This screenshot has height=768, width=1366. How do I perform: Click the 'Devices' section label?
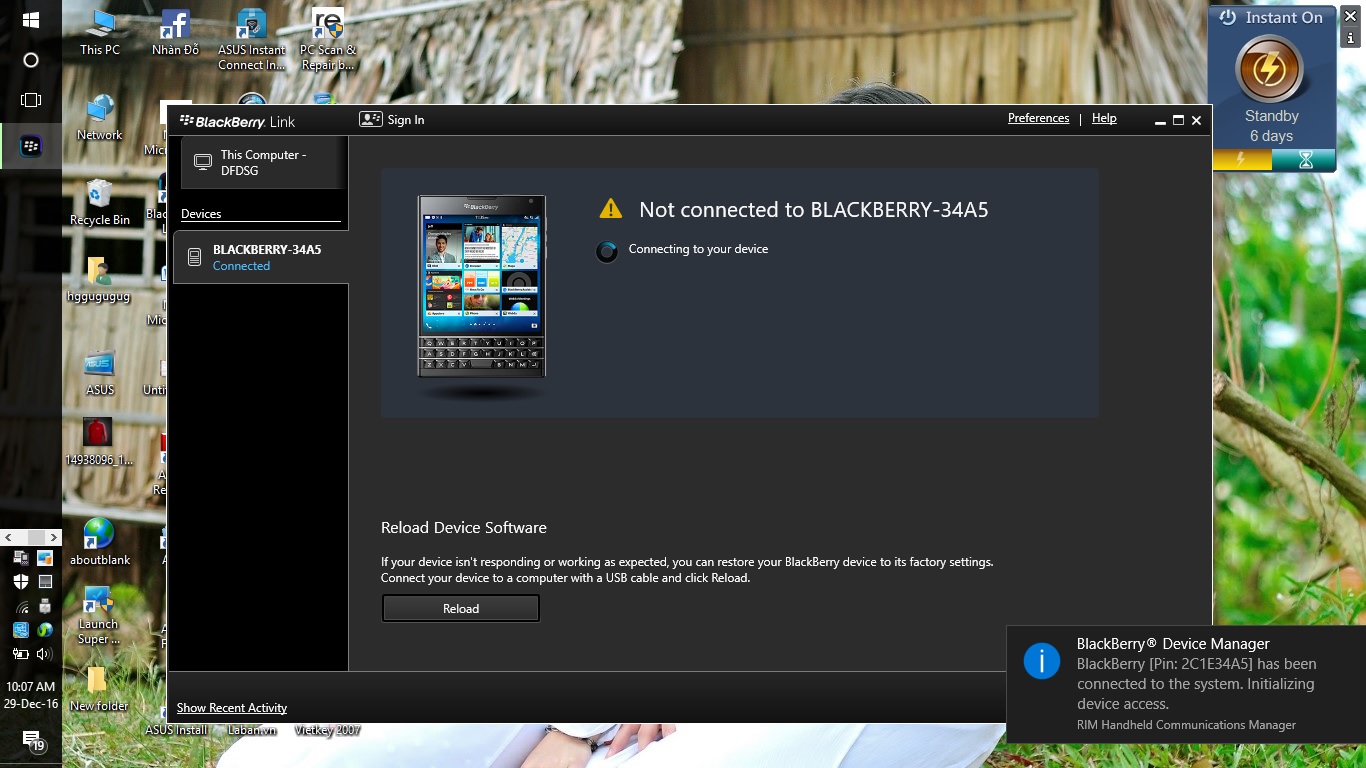[201, 214]
